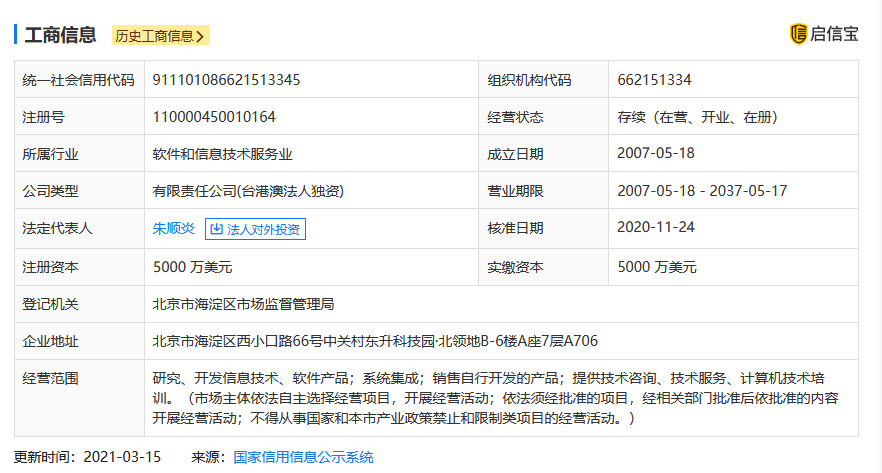Click the 公司类型 label cell
Screen dimensions: 882x473
79,191
